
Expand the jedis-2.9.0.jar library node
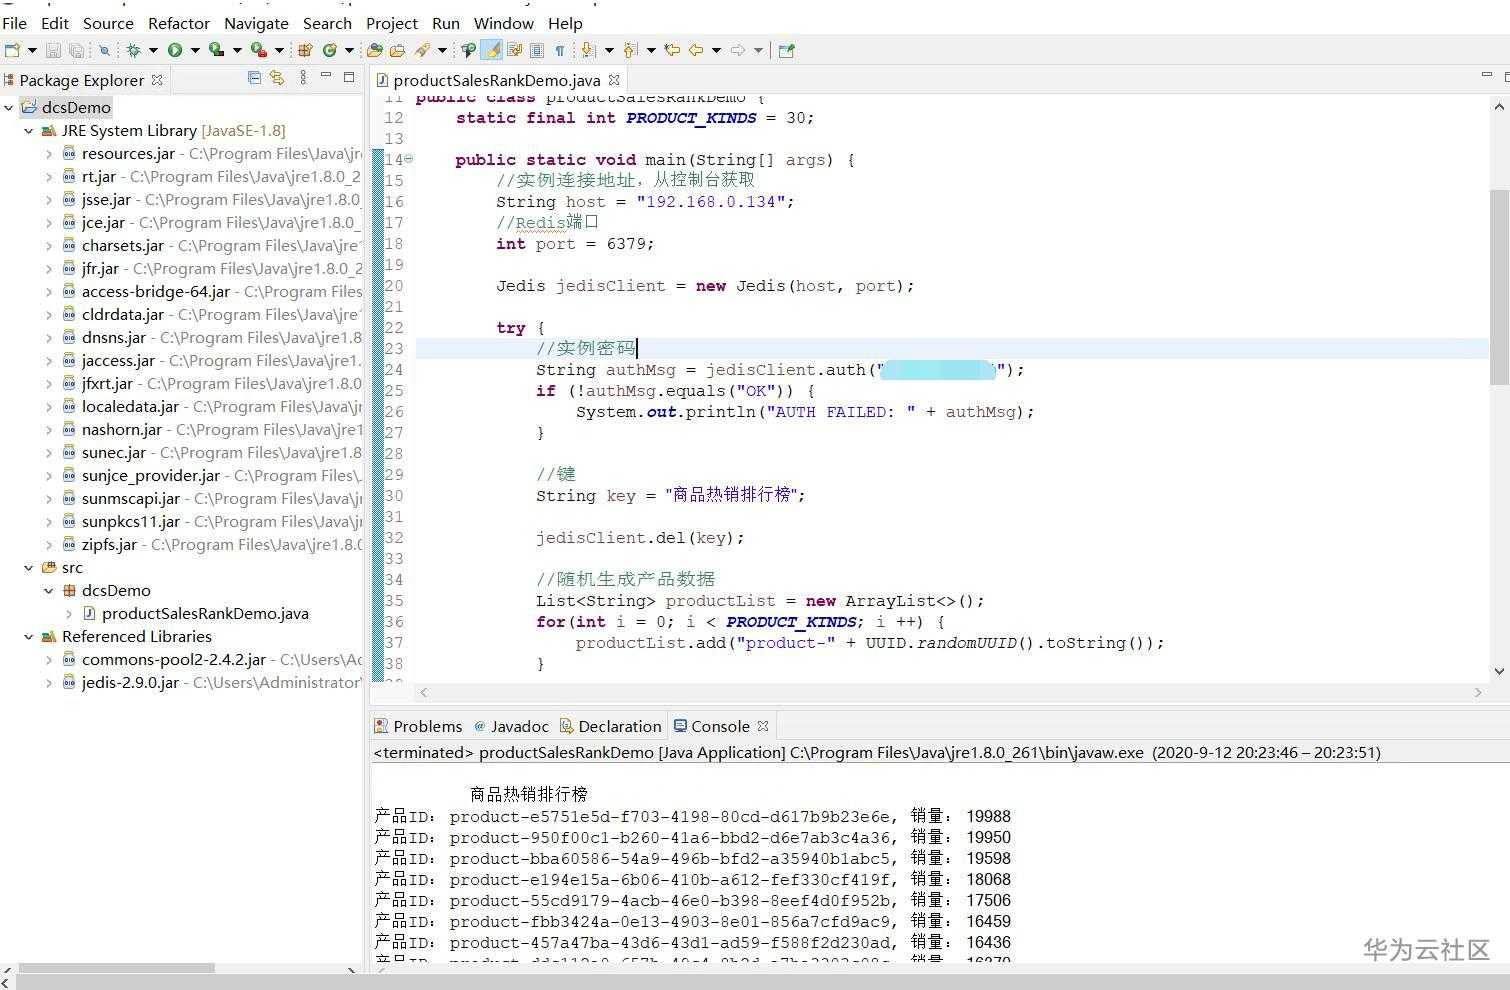(49, 683)
